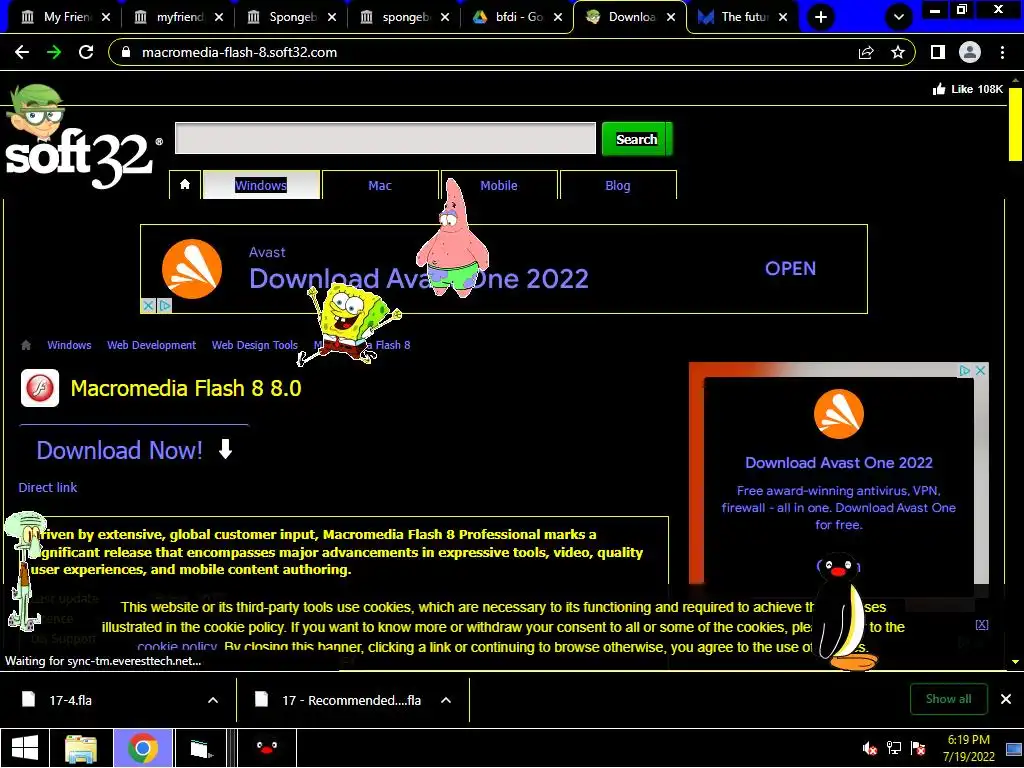Close the banner ad via X icon
Image resolution: width=1024 pixels, height=768 pixels.
[148, 306]
